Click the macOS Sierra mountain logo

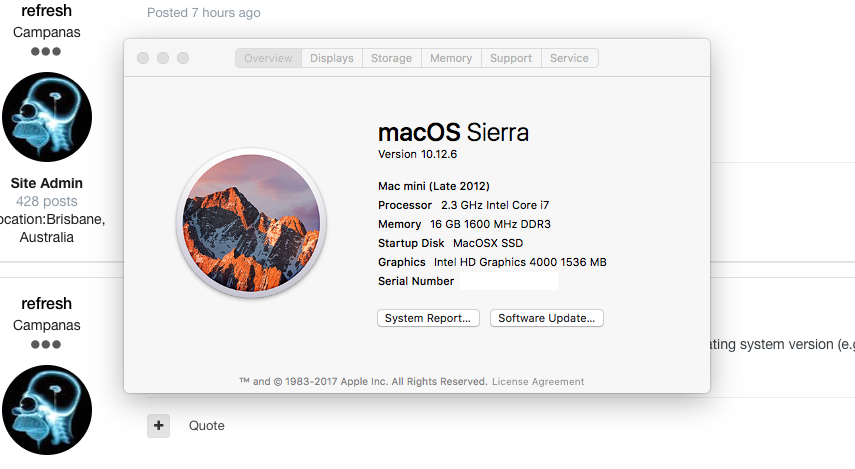click(x=251, y=223)
